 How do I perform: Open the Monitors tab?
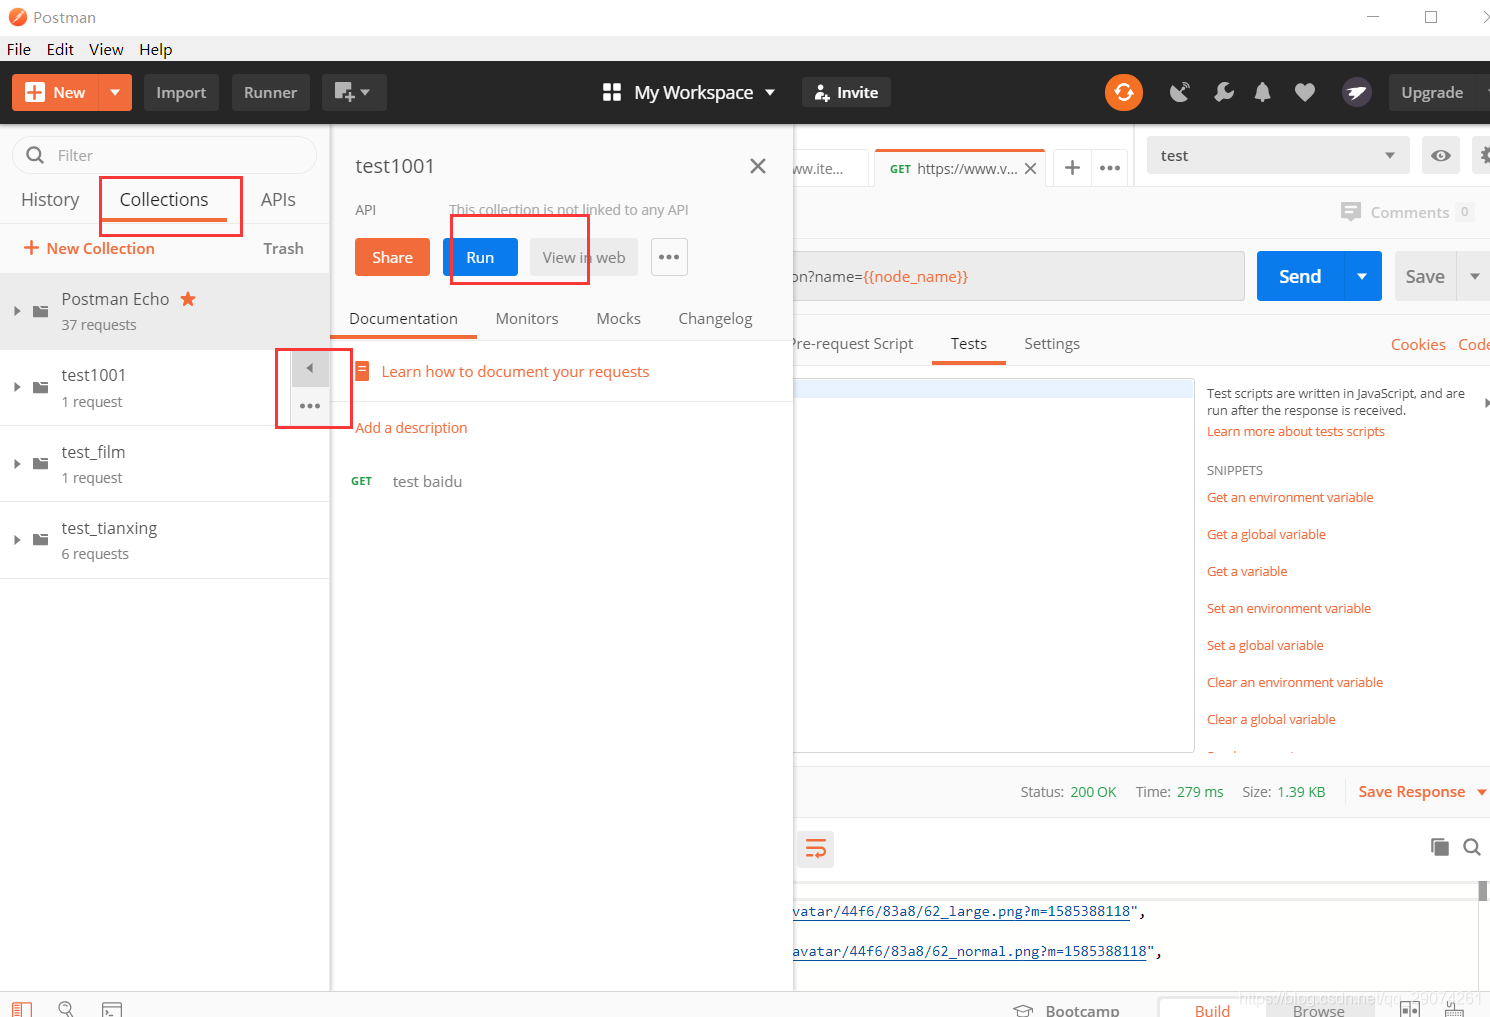point(527,318)
